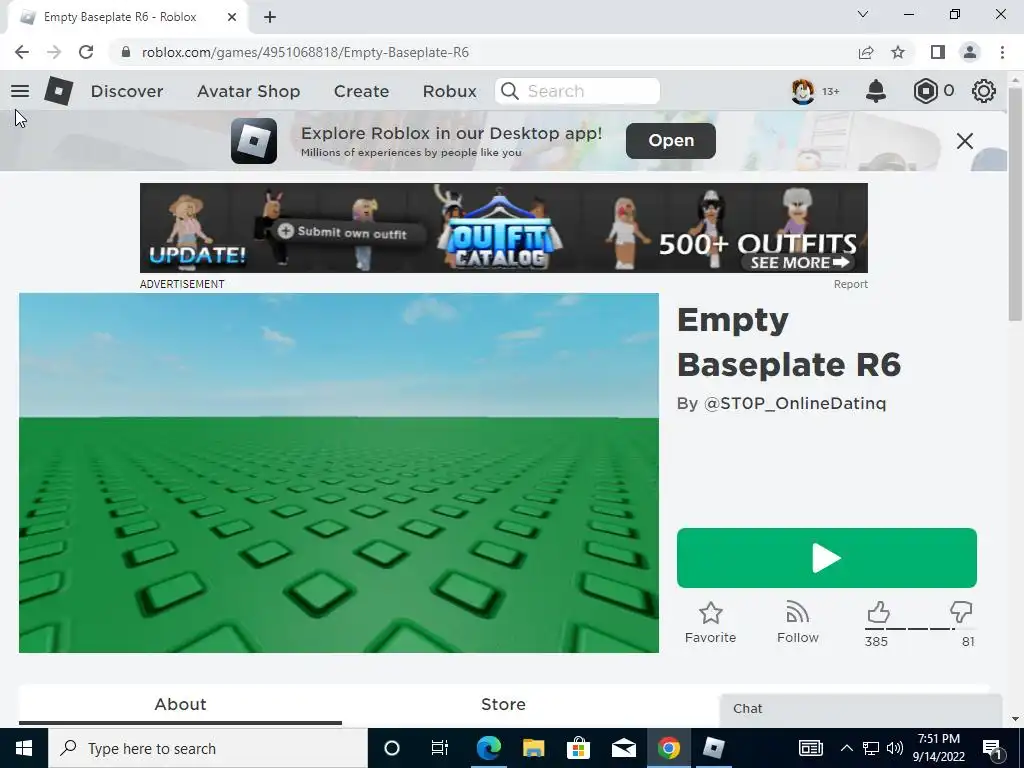
Task: Open Task View from the taskbar
Action: coord(440,748)
